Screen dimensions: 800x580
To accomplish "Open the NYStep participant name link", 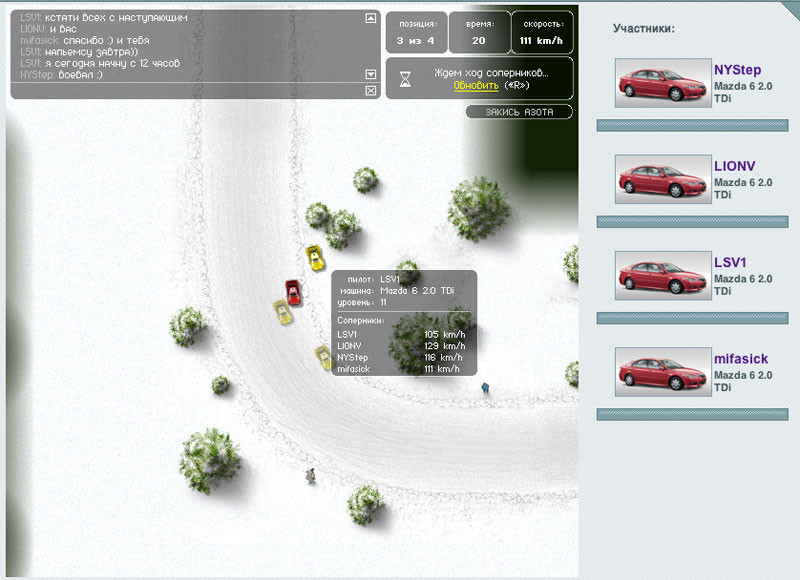I will coord(738,70).
